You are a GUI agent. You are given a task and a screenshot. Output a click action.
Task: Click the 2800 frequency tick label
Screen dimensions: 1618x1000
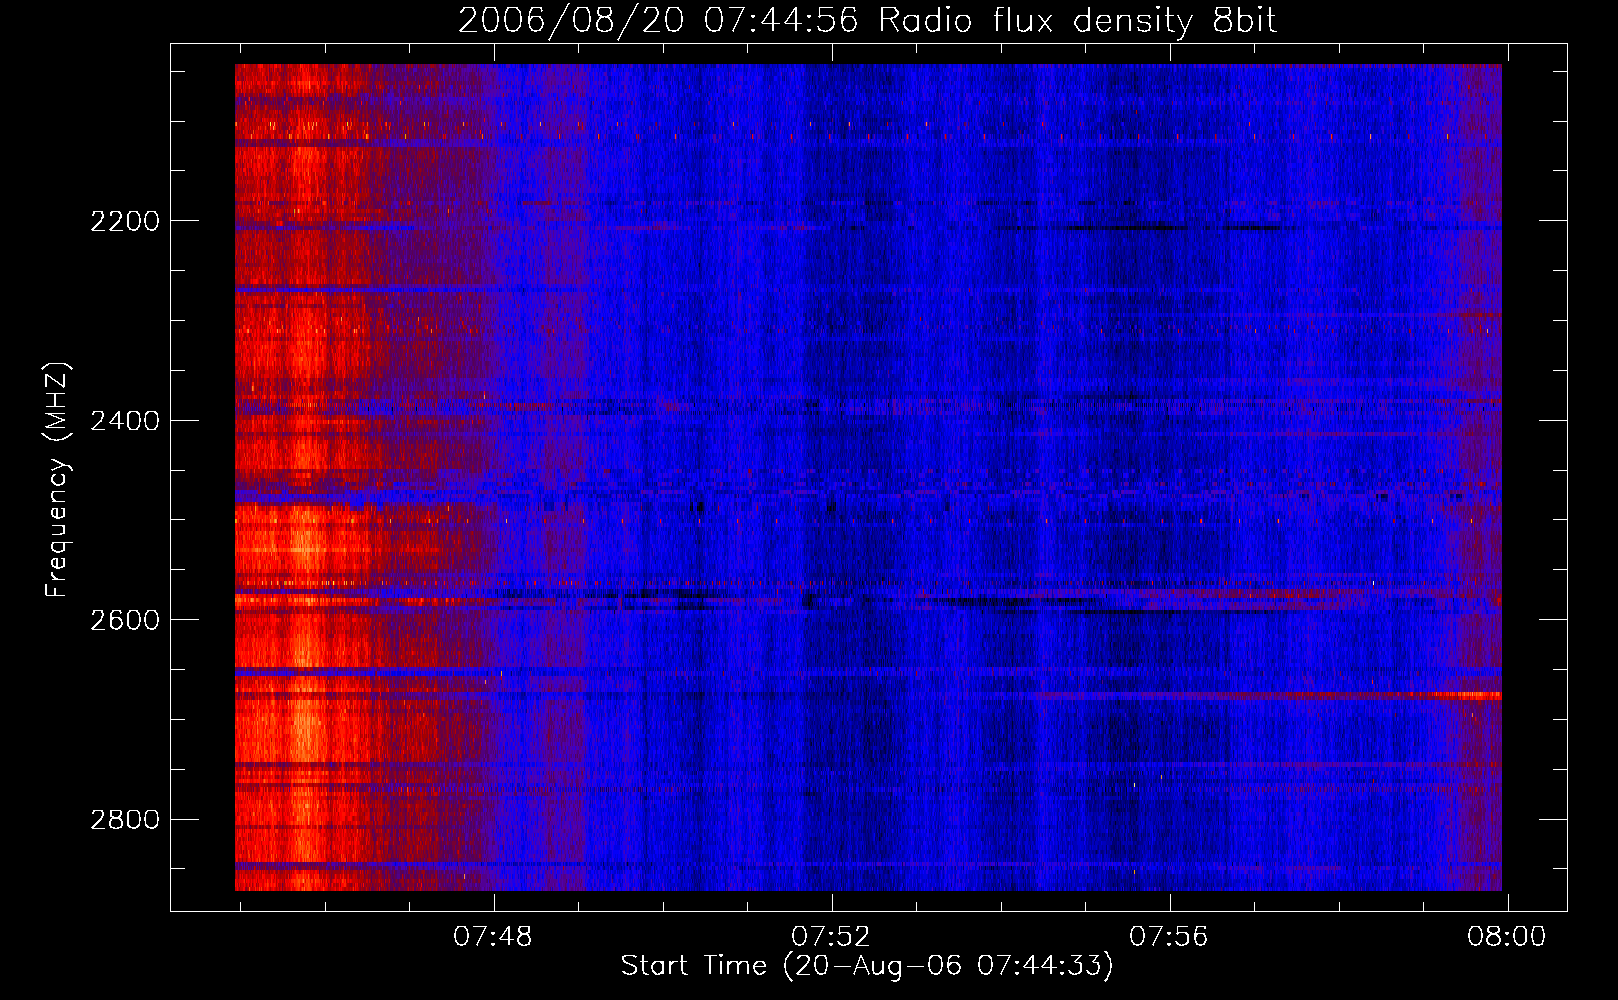[125, 820]
